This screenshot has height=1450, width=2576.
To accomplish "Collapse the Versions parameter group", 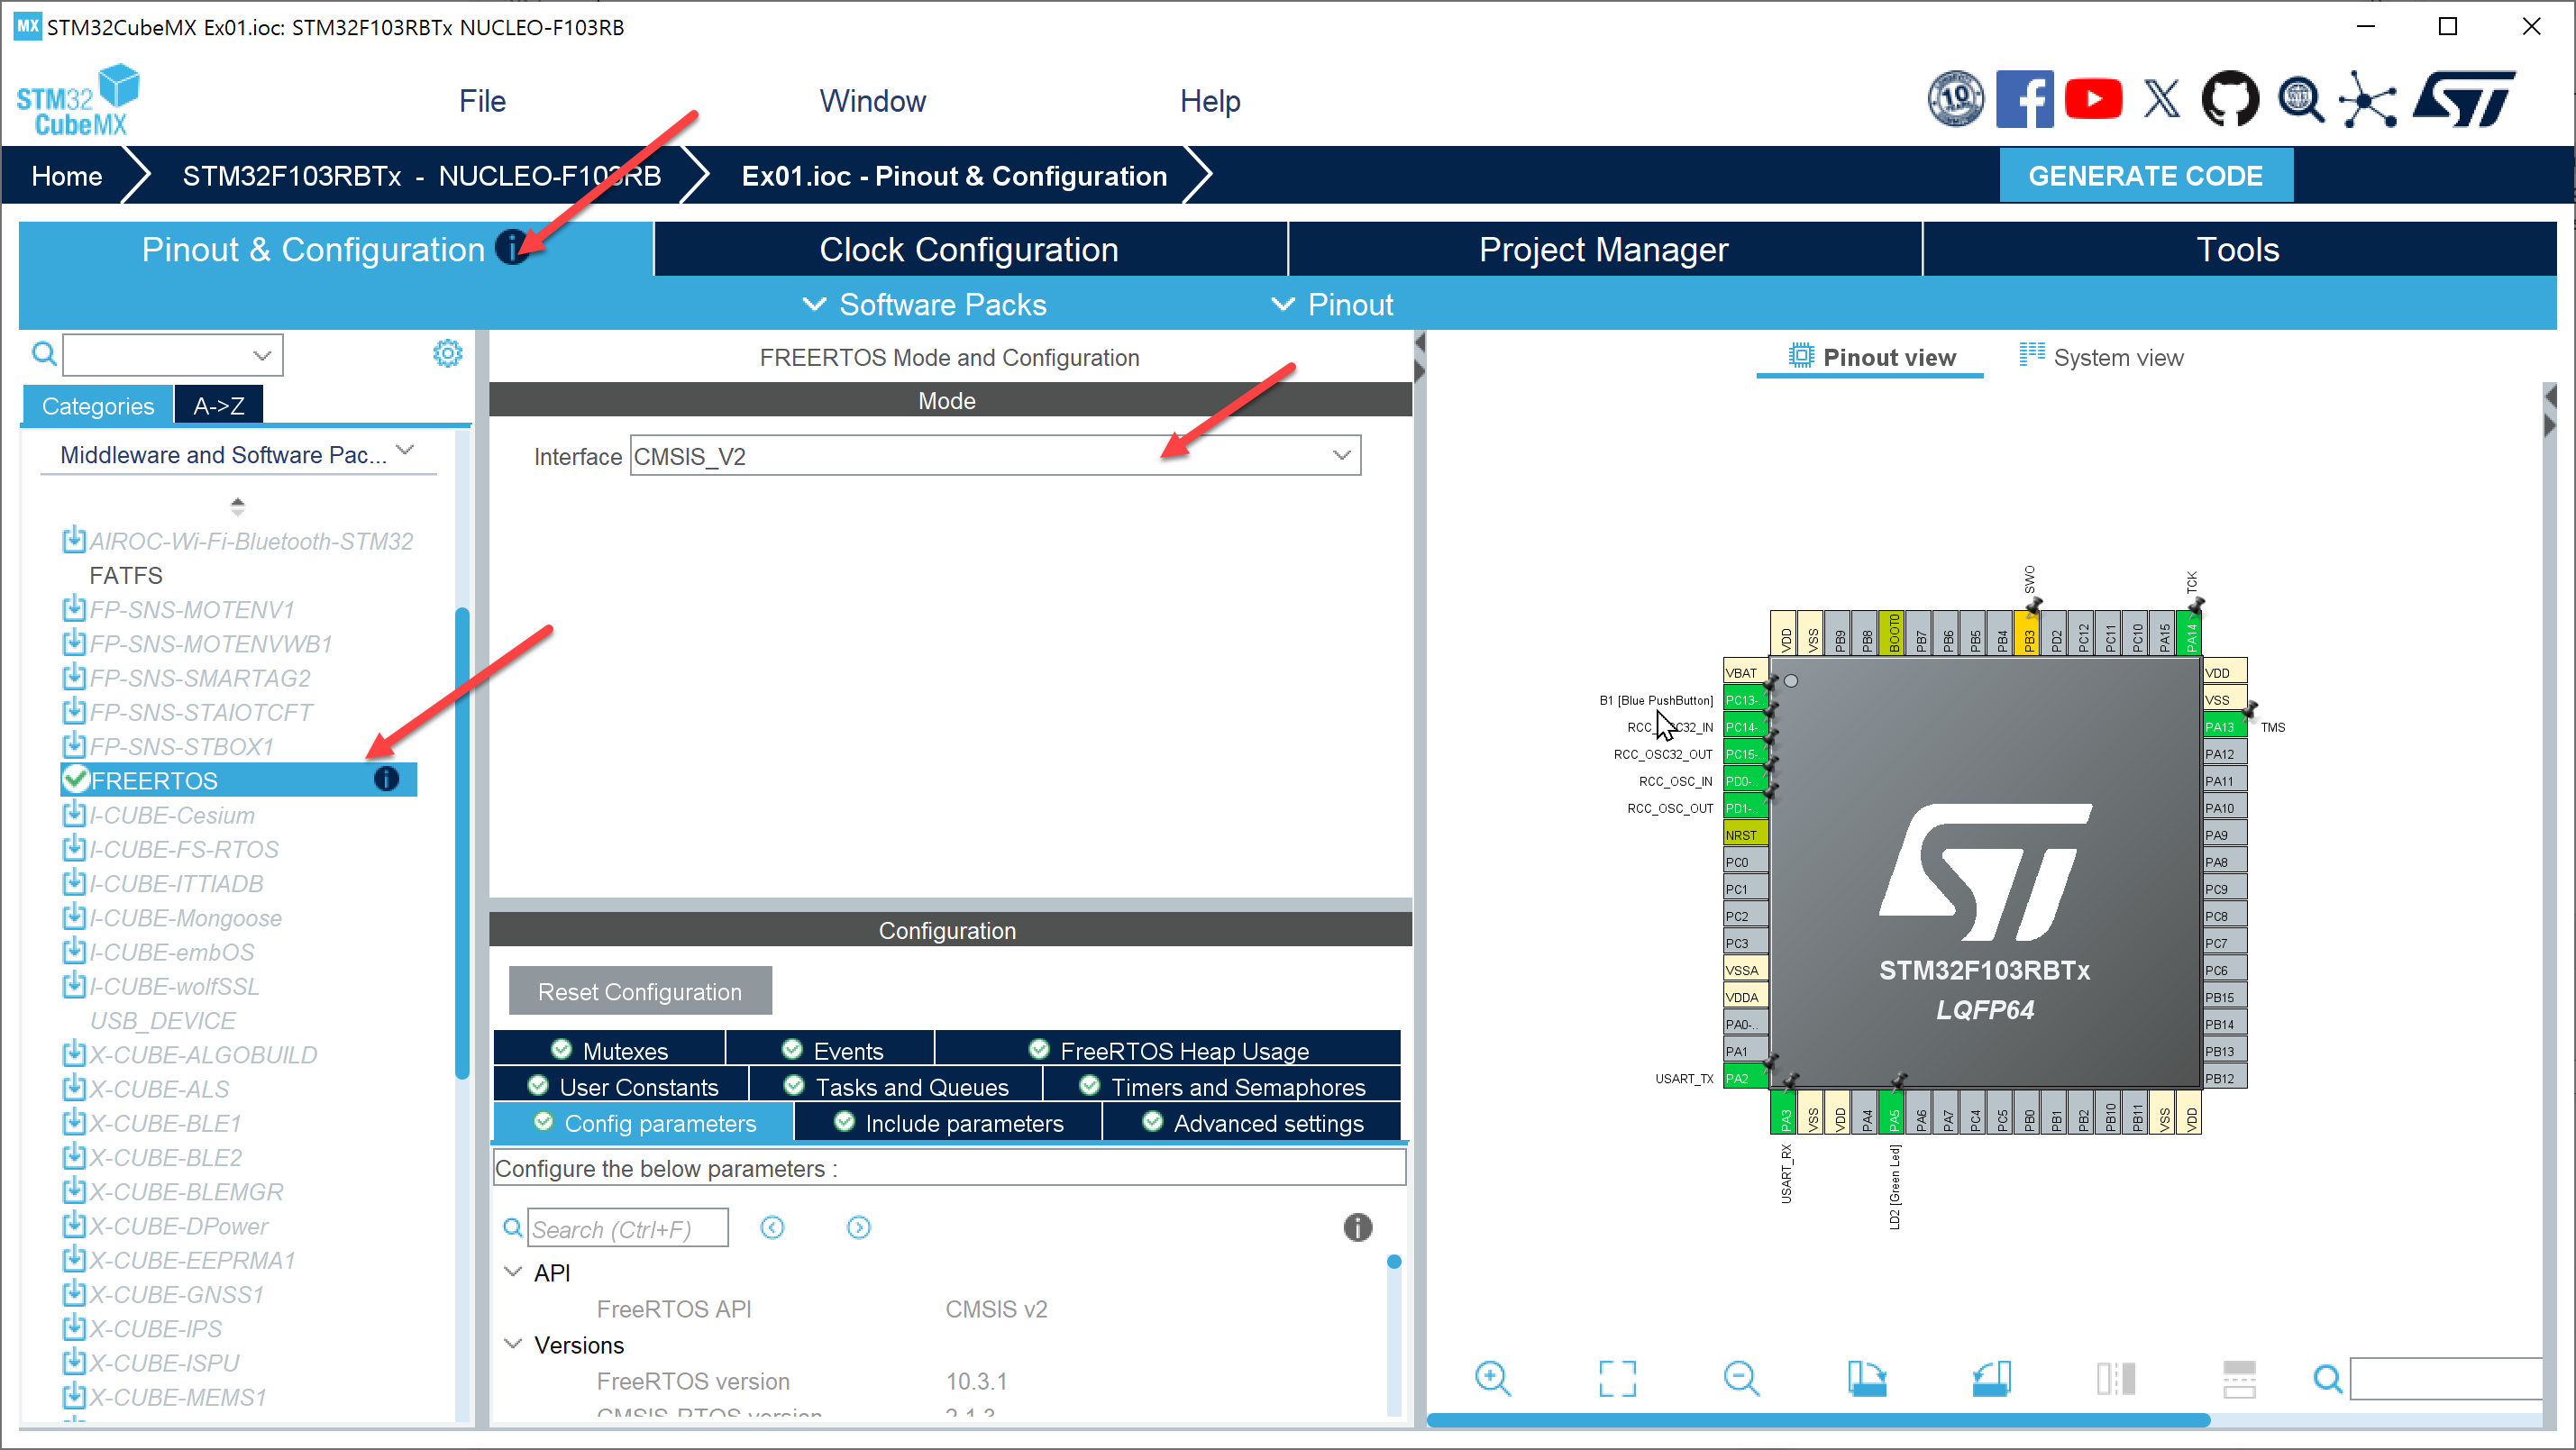I will [x=513, y=1344].
